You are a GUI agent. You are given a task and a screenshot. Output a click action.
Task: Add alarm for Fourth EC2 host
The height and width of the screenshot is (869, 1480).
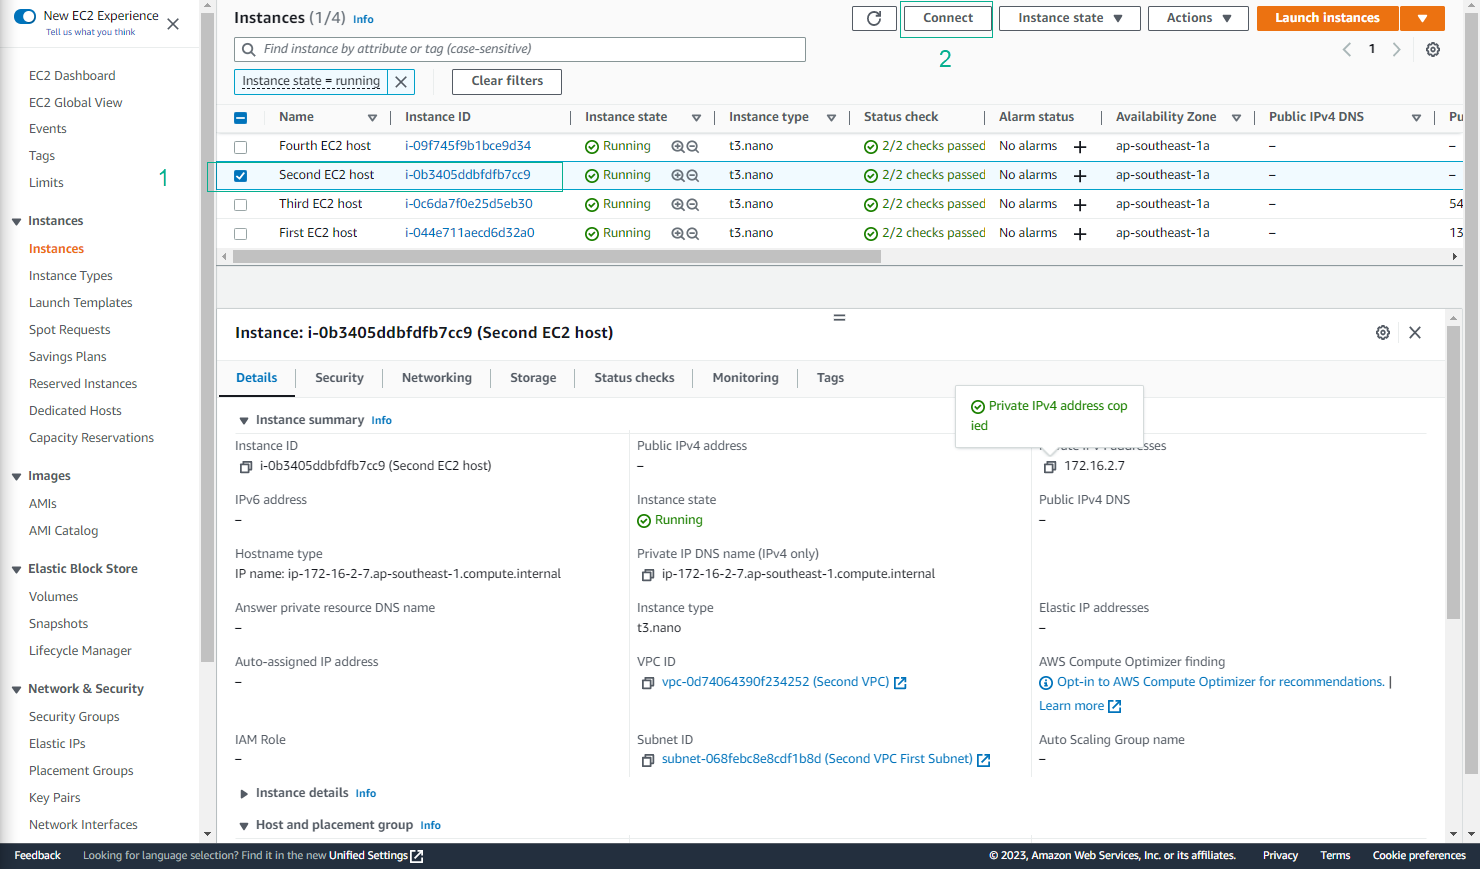pyautogui.click(x=1080, y=147)
